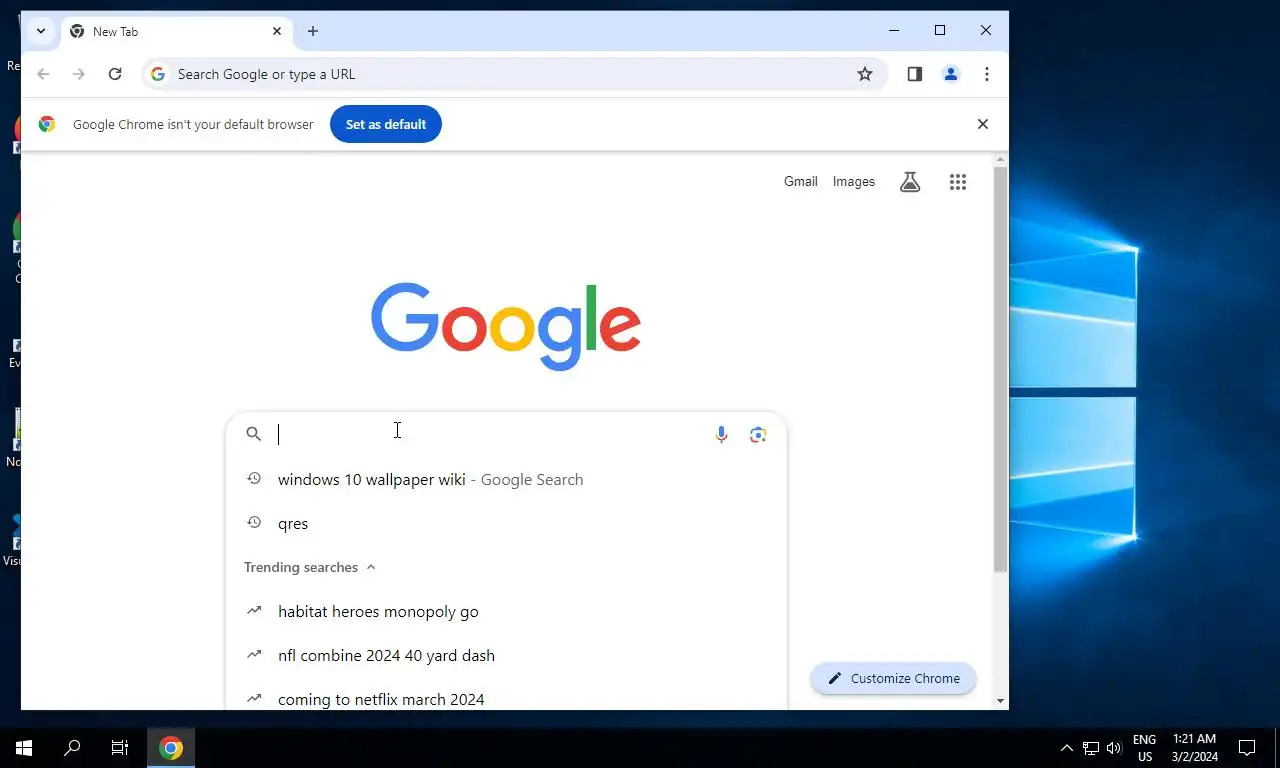The image size is (1280, 768).
Task: Minimize the Chrome window
Action: click(894, 31)
